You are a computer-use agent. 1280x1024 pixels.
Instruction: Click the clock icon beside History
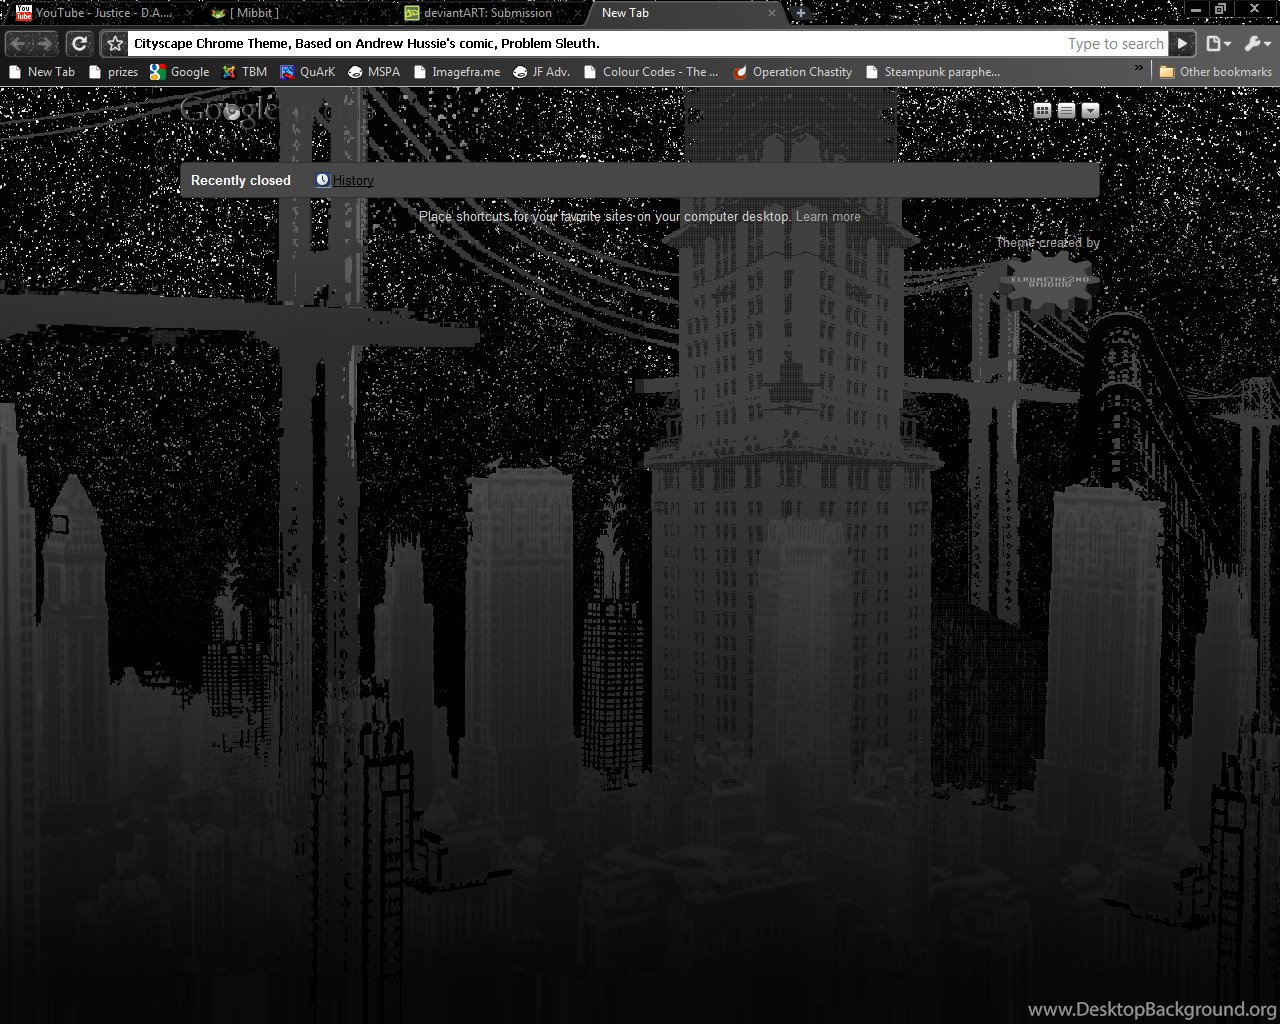click(322, 180)
